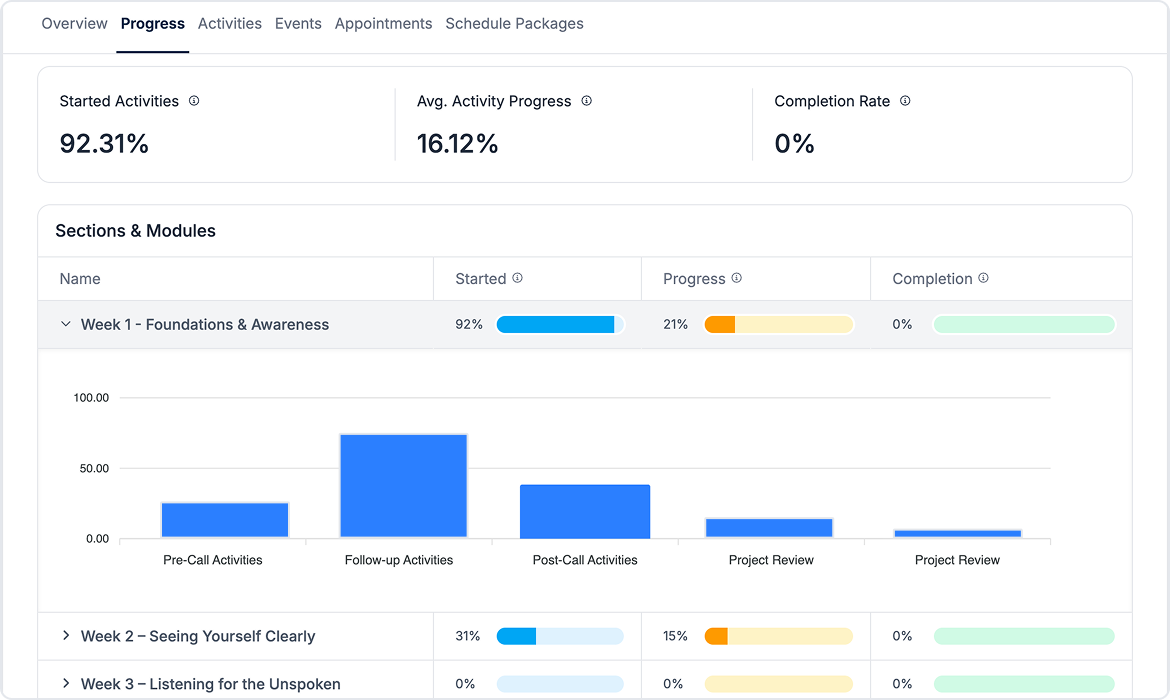Click the Pre-Call Activities bar
This screenshot has width=1170, height=700.
(x=225, y=518)
